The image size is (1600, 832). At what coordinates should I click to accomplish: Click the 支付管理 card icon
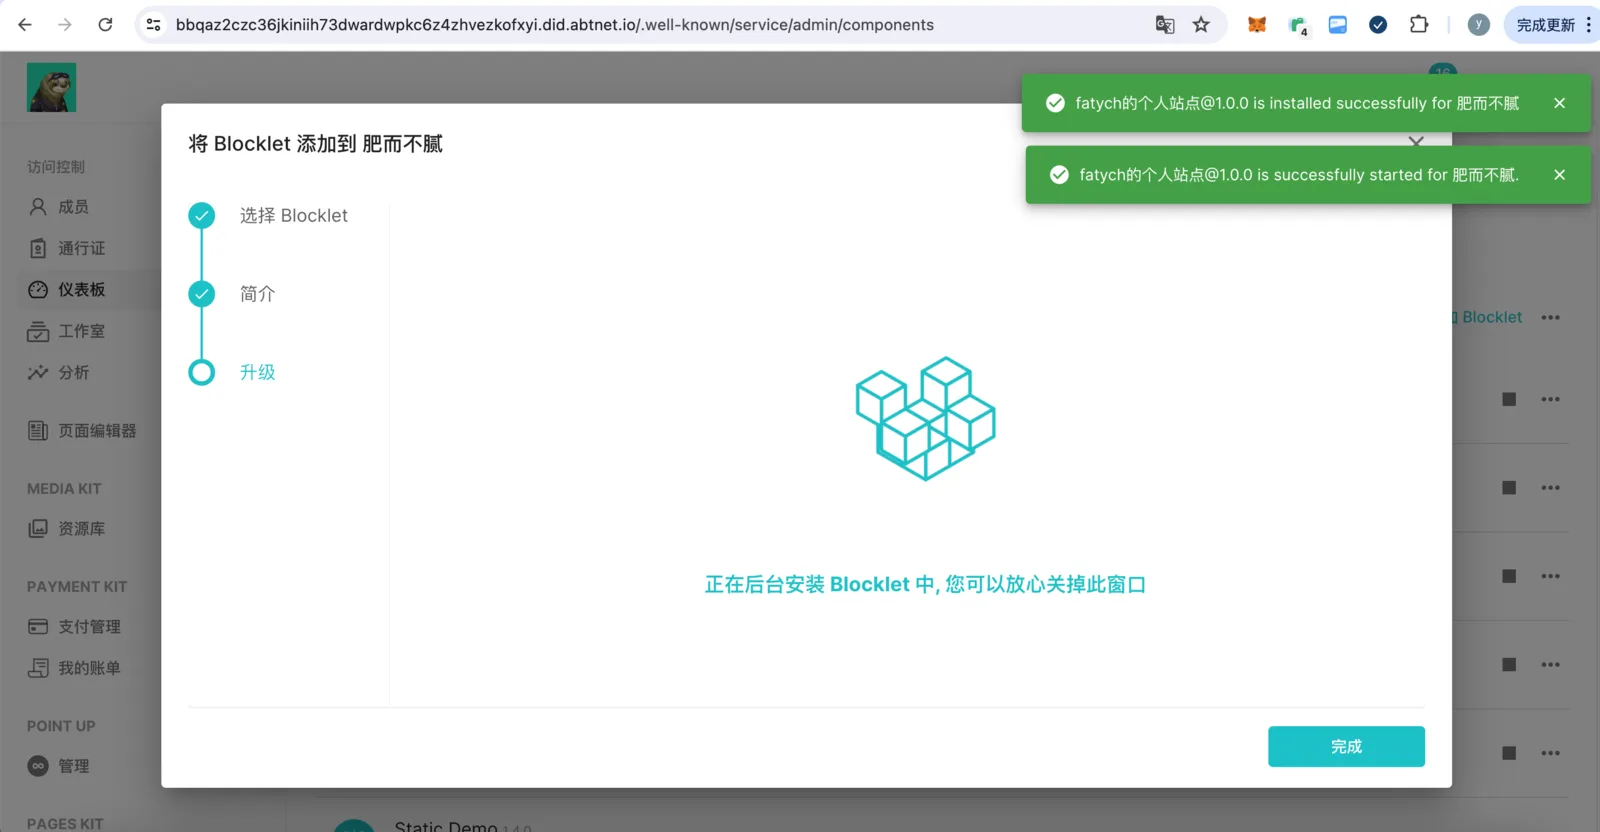38,626
